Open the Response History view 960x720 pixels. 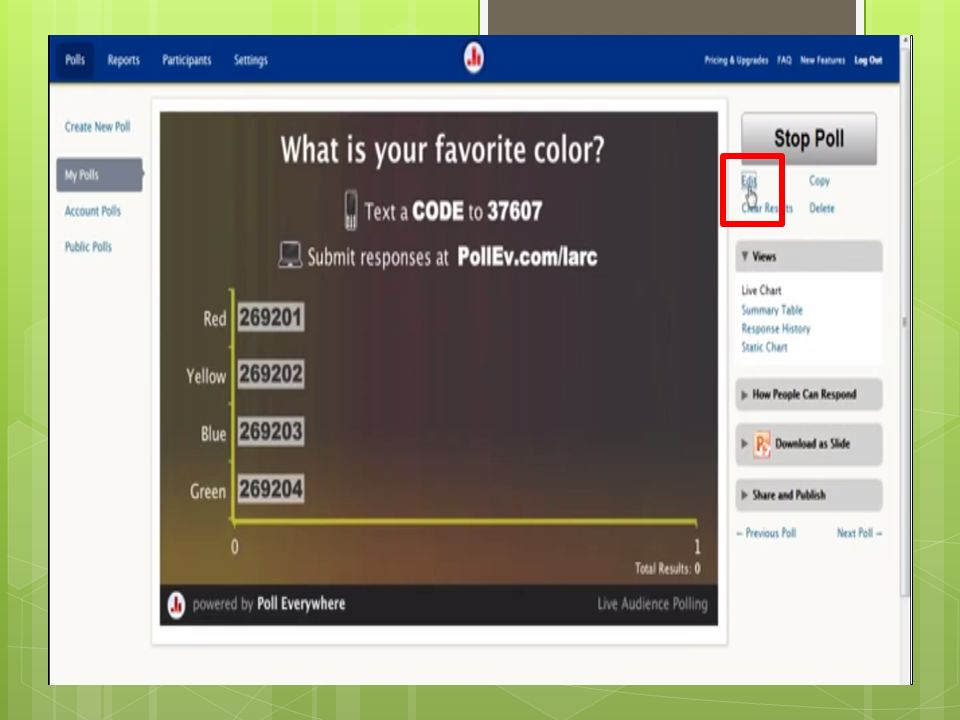pos(776,329)
